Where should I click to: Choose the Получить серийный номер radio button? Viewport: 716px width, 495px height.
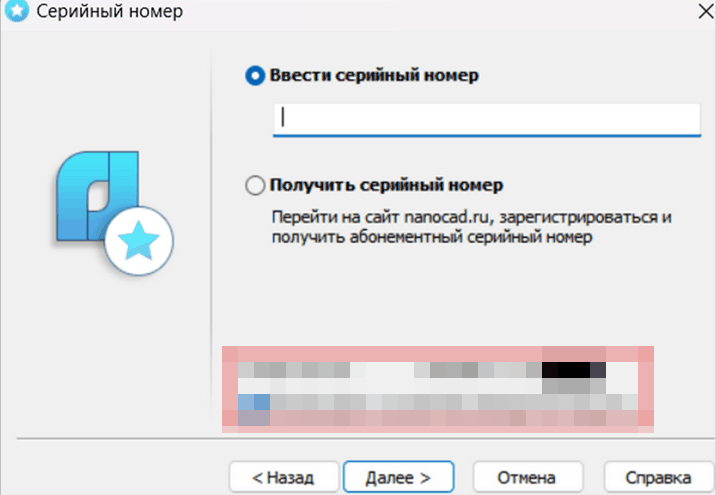(255, 186)
